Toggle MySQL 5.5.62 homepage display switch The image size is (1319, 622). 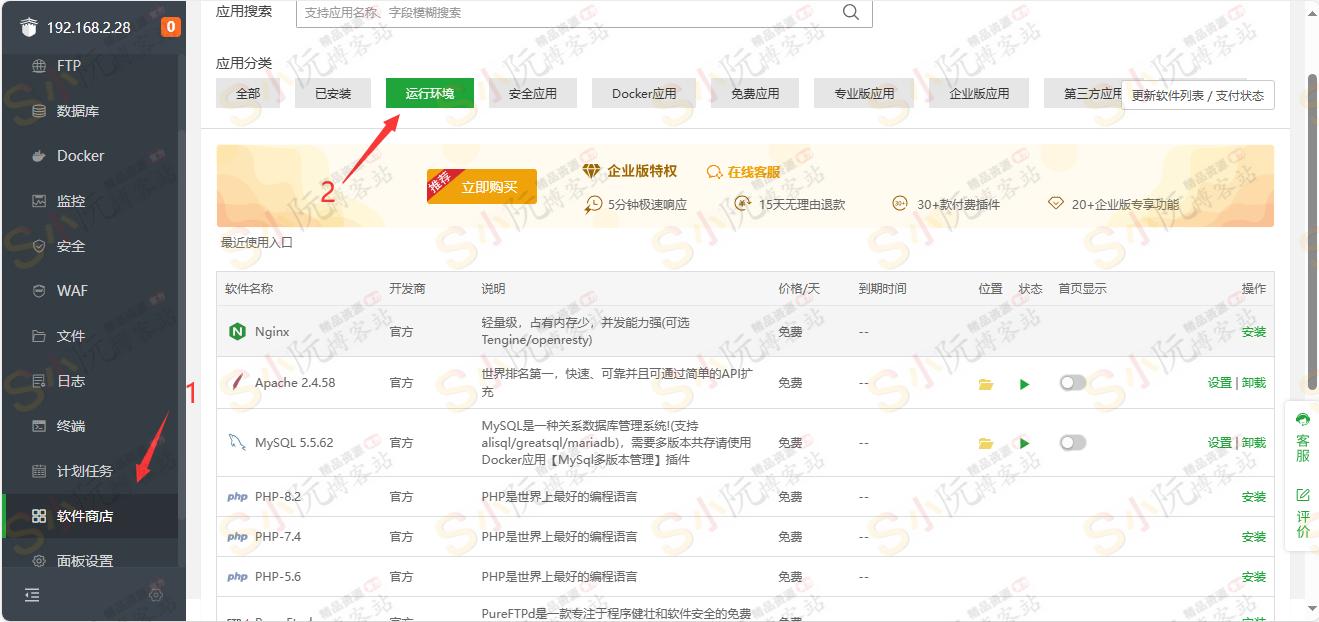[x=1073, y=442]
